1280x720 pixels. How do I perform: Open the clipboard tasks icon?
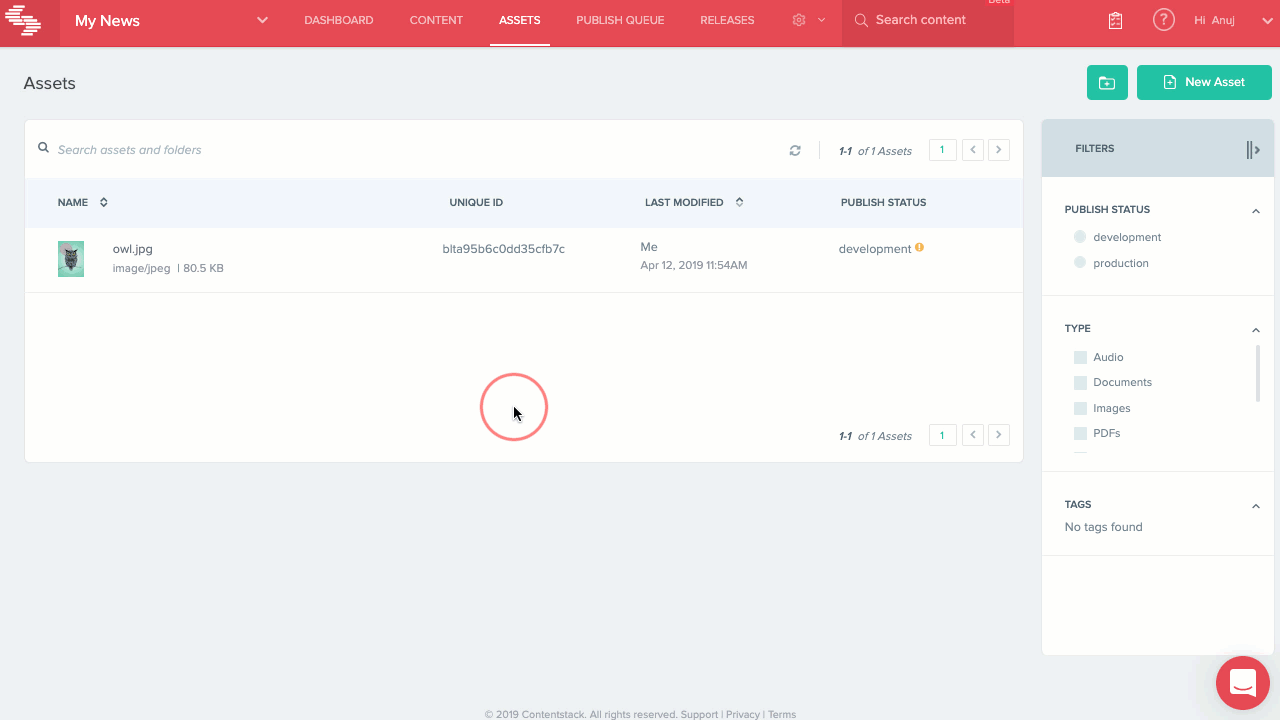click(1115, 20)
